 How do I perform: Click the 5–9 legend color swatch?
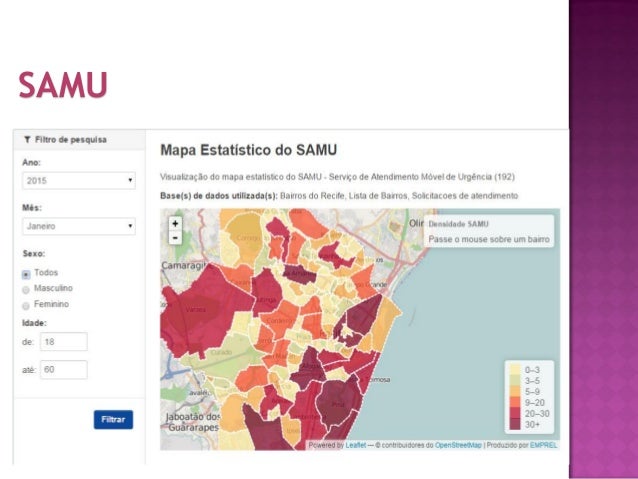(x=515, y=392)
